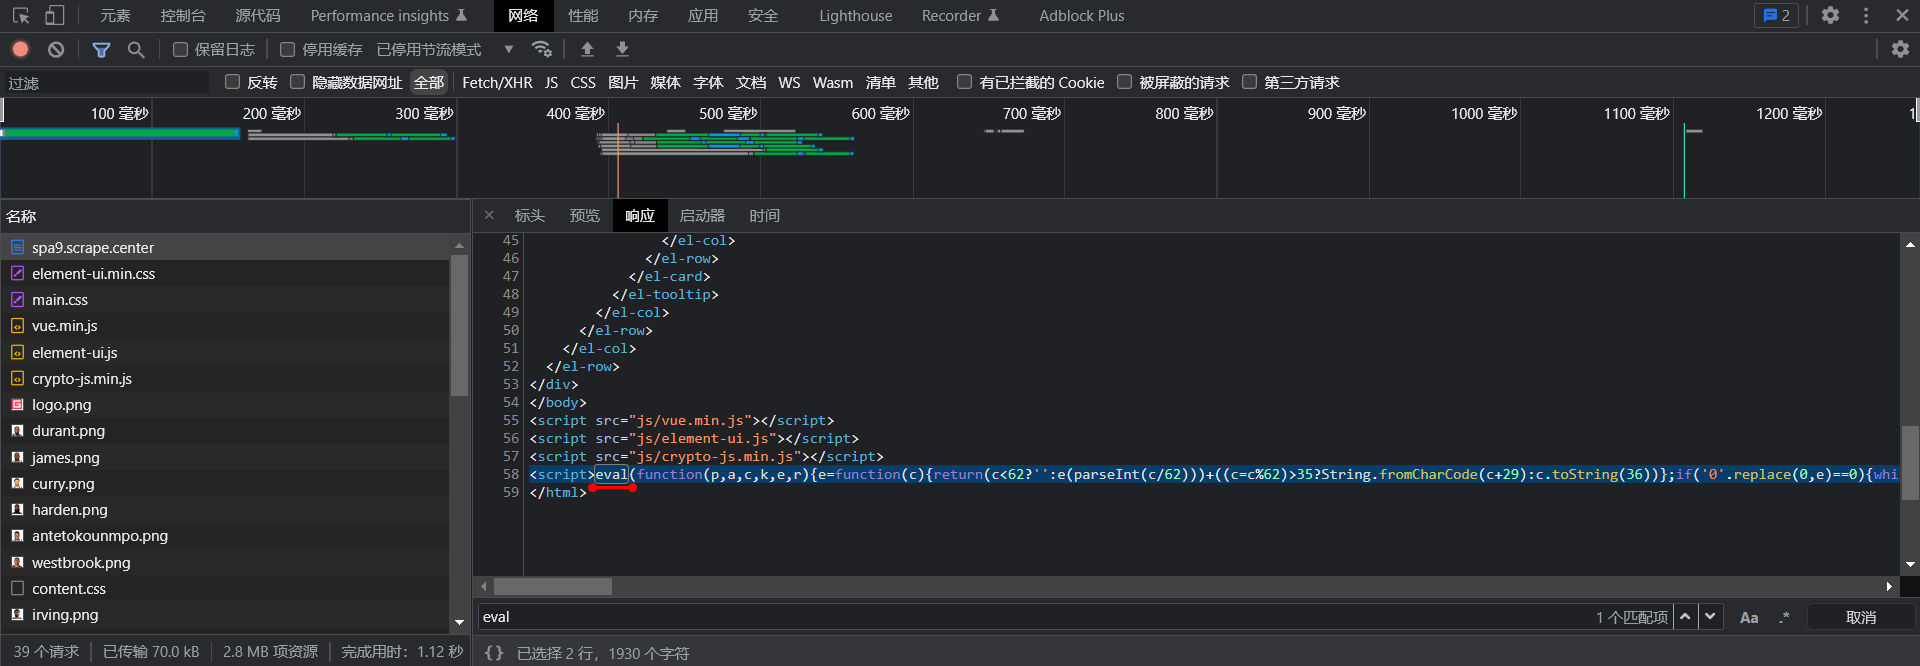The width and height of the screenshot is (1920, 666).
Task: Toggle the network filter funnel icon
Action: (x=101, y=49)
